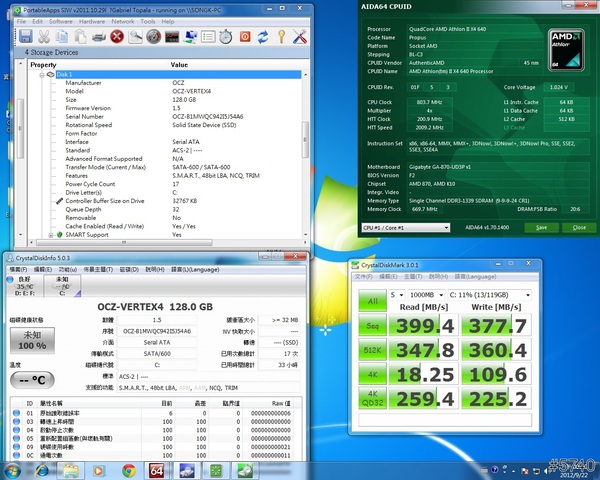Image resolution: width=600 pixels, height=480 pixels.
Task: Open the C: drive selection dropdown in CrystalDiskMark
Action: point(490,295)
